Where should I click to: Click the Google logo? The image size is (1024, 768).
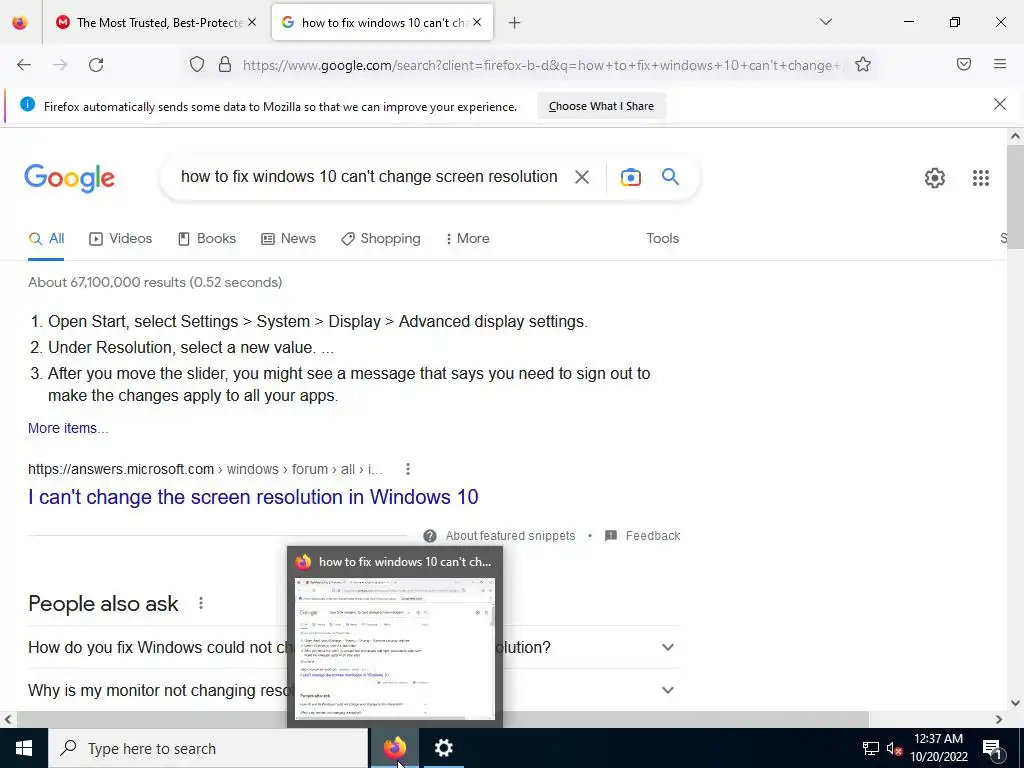coord(70,178)
